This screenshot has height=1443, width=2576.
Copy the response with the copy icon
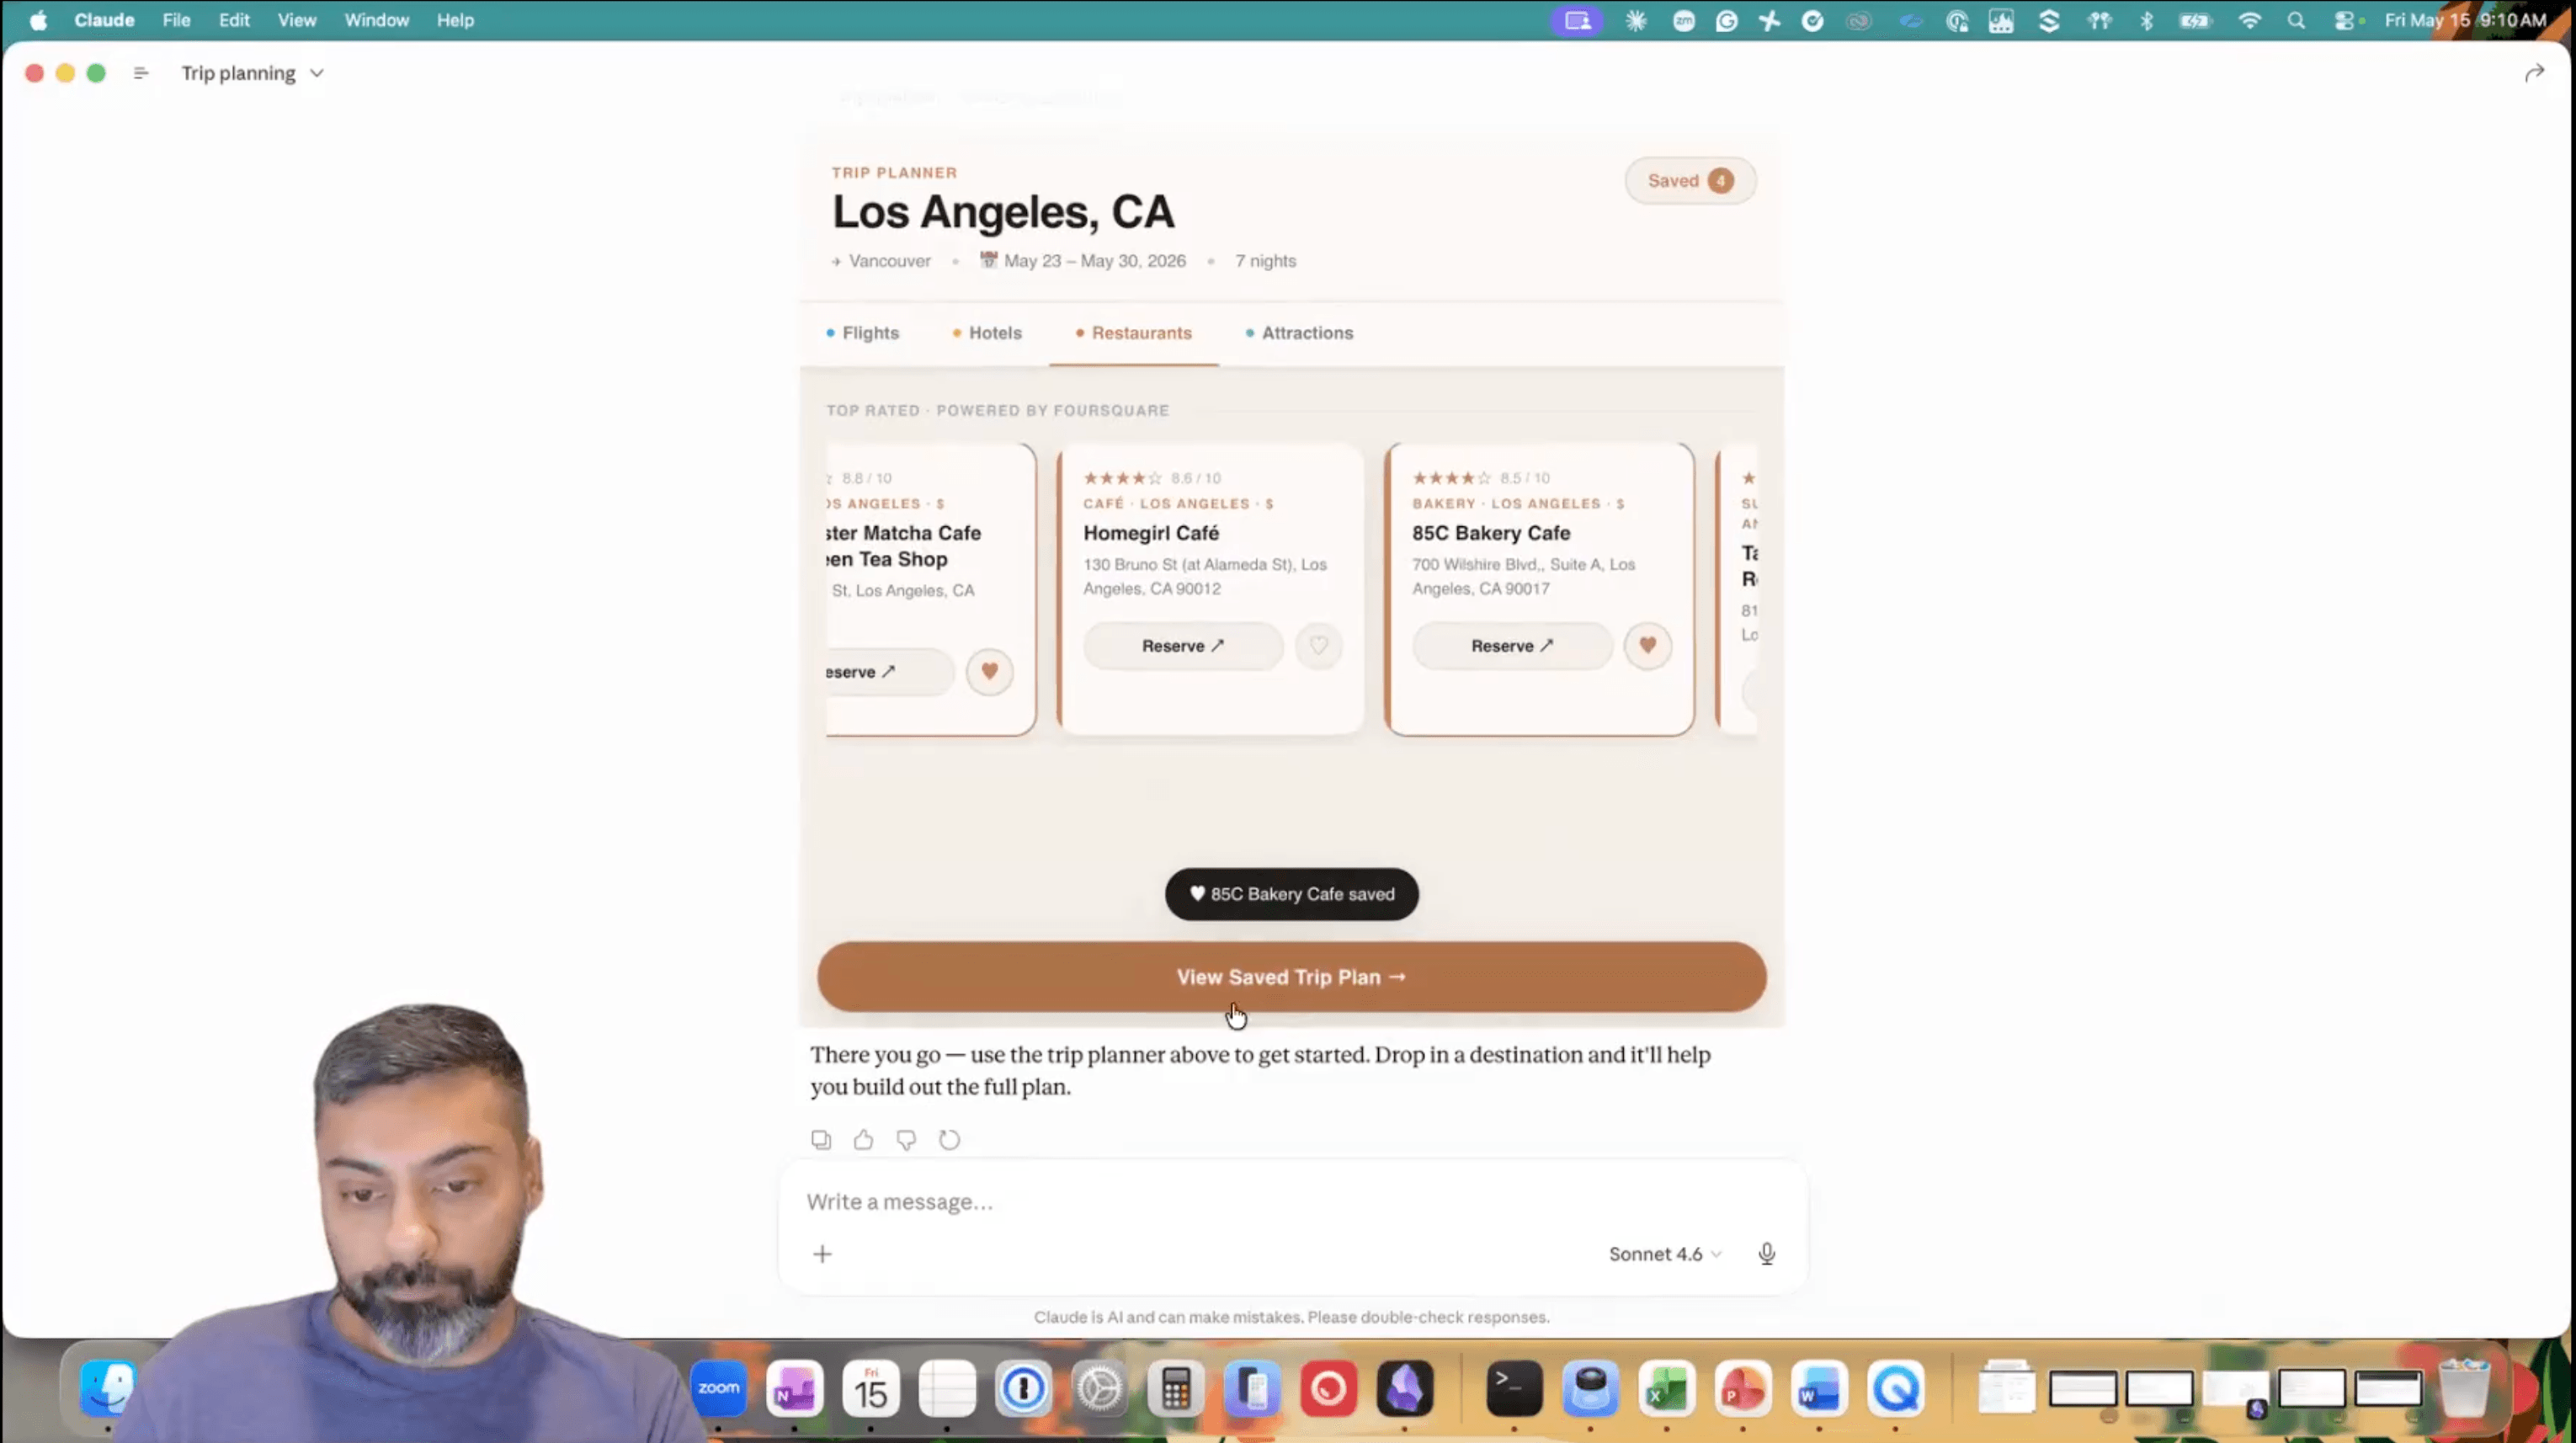tap(821, 1140)
